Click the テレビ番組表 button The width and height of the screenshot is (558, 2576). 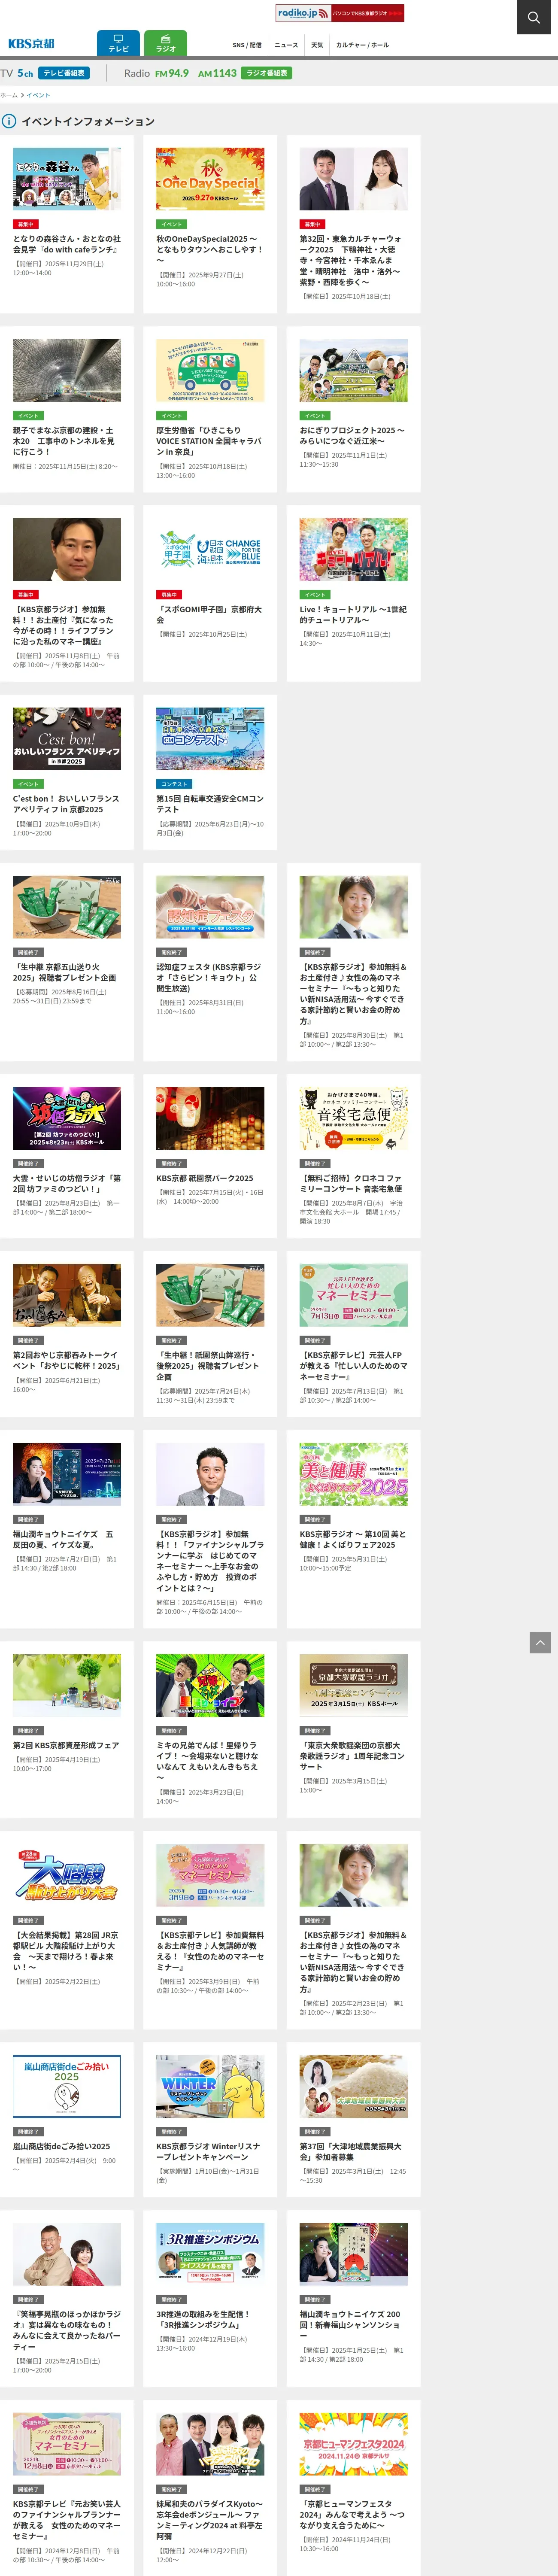coord(64,73)
